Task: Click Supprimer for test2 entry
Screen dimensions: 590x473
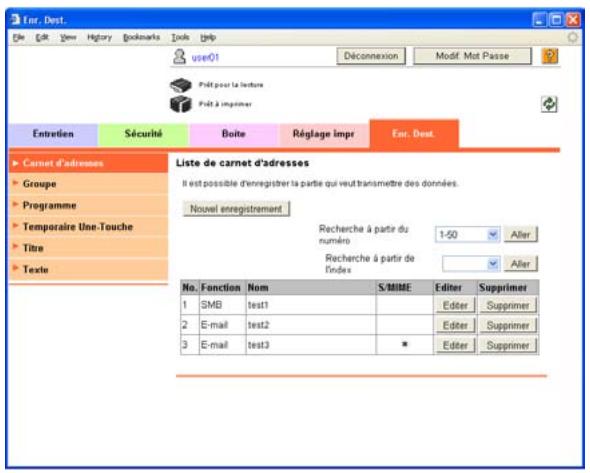Action: coord(508,325)
